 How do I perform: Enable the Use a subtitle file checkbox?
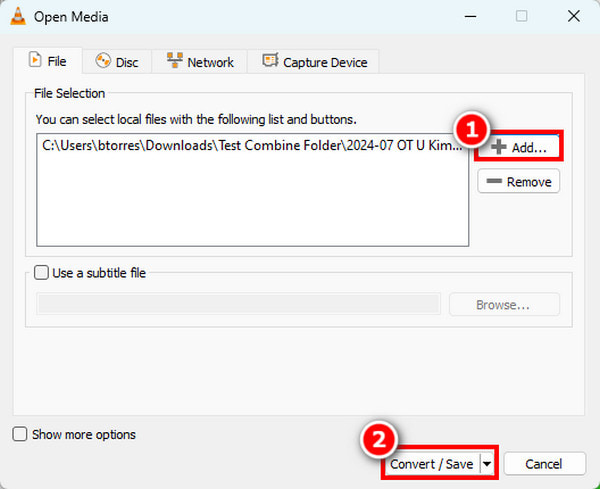tap(41, 273)
